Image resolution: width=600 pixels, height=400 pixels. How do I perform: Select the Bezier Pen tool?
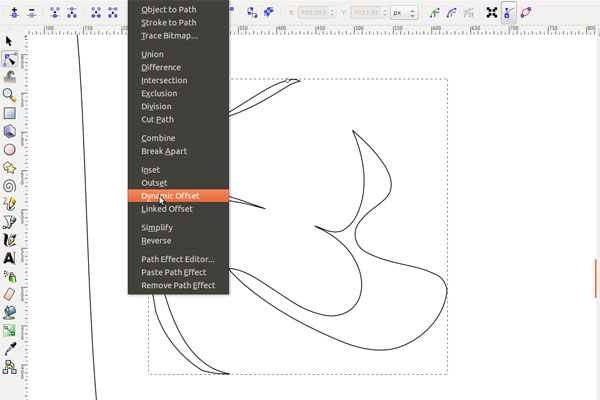10,222
